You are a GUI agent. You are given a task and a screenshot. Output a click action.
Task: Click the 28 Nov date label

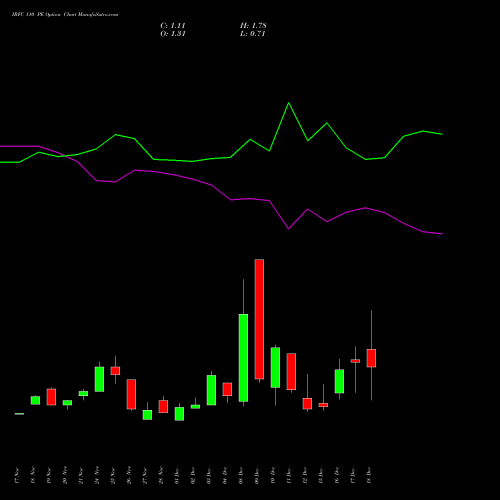click(x=161, y=476)
